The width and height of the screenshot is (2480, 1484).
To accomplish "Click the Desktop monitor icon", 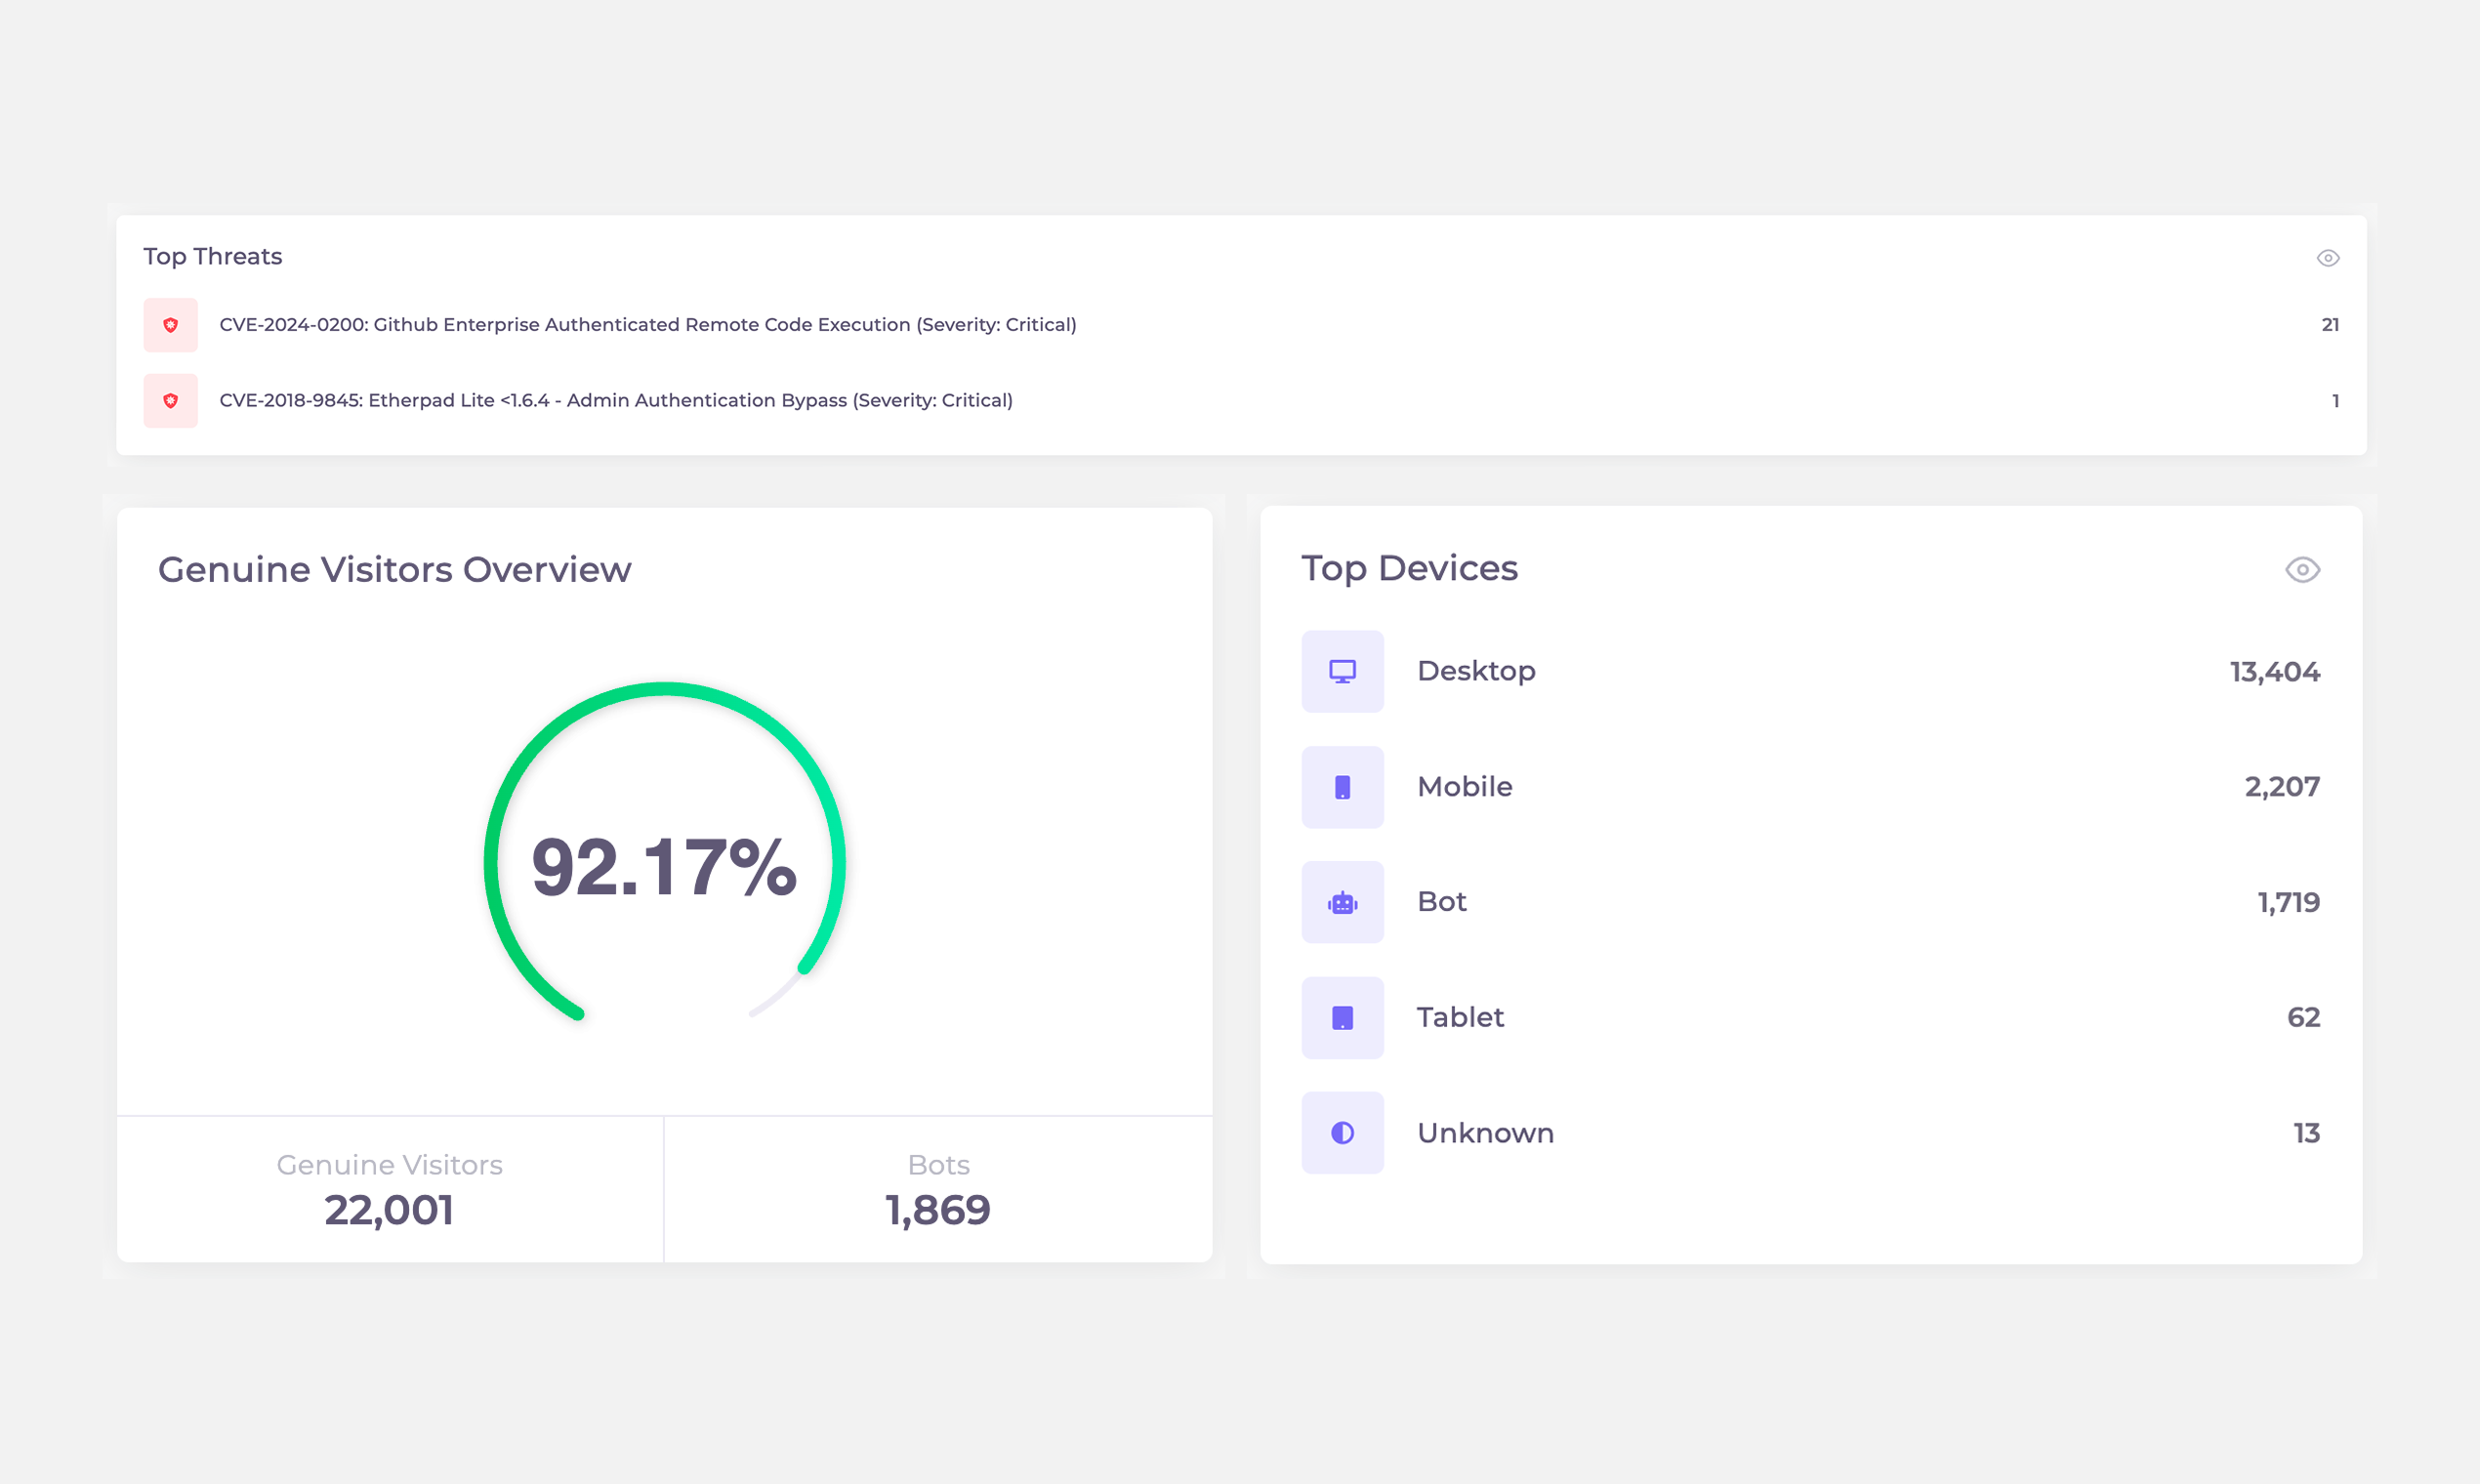I will pos(1342,671).
